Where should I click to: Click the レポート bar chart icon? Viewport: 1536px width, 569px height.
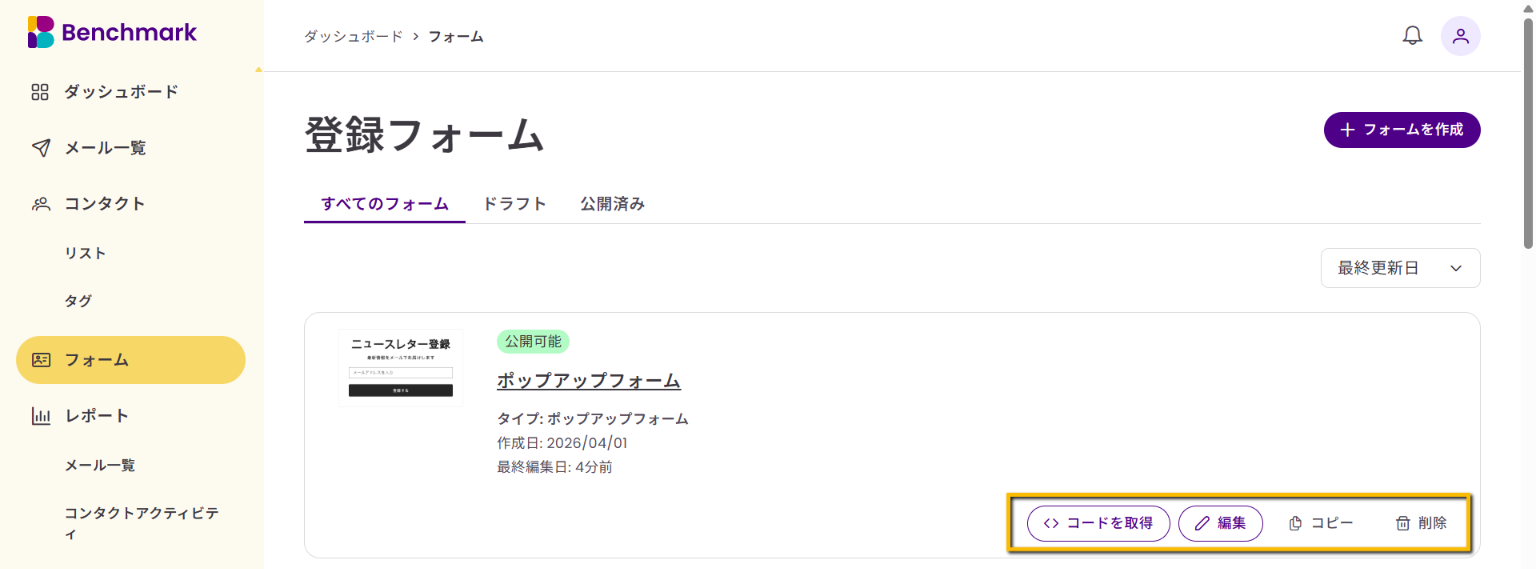(40, 416)
